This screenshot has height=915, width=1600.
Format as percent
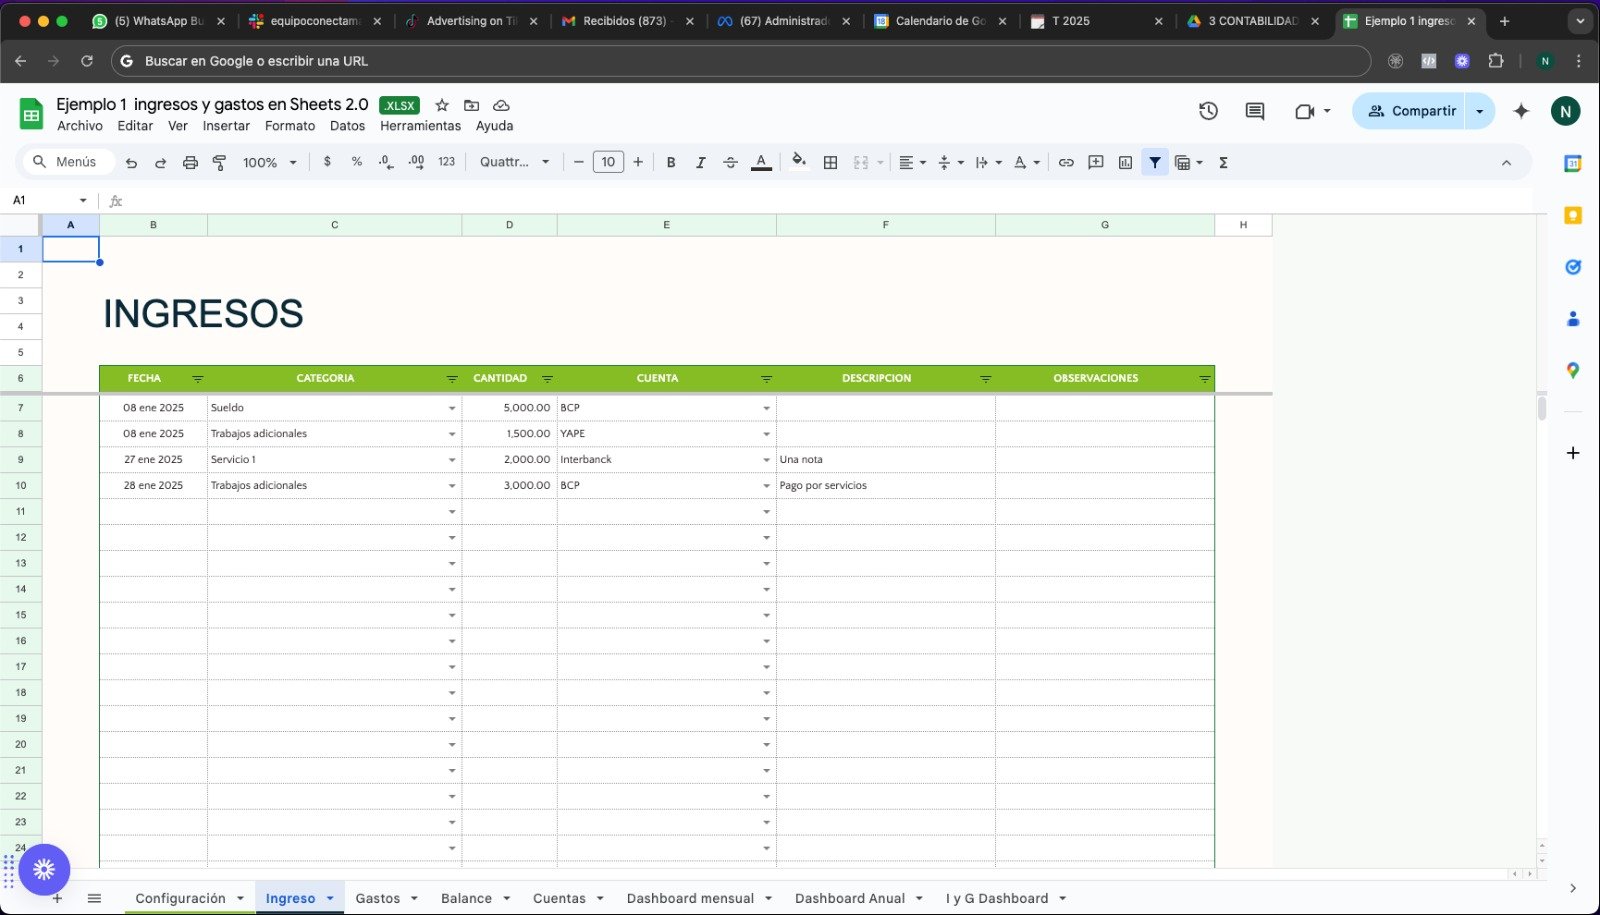(357, 162)
